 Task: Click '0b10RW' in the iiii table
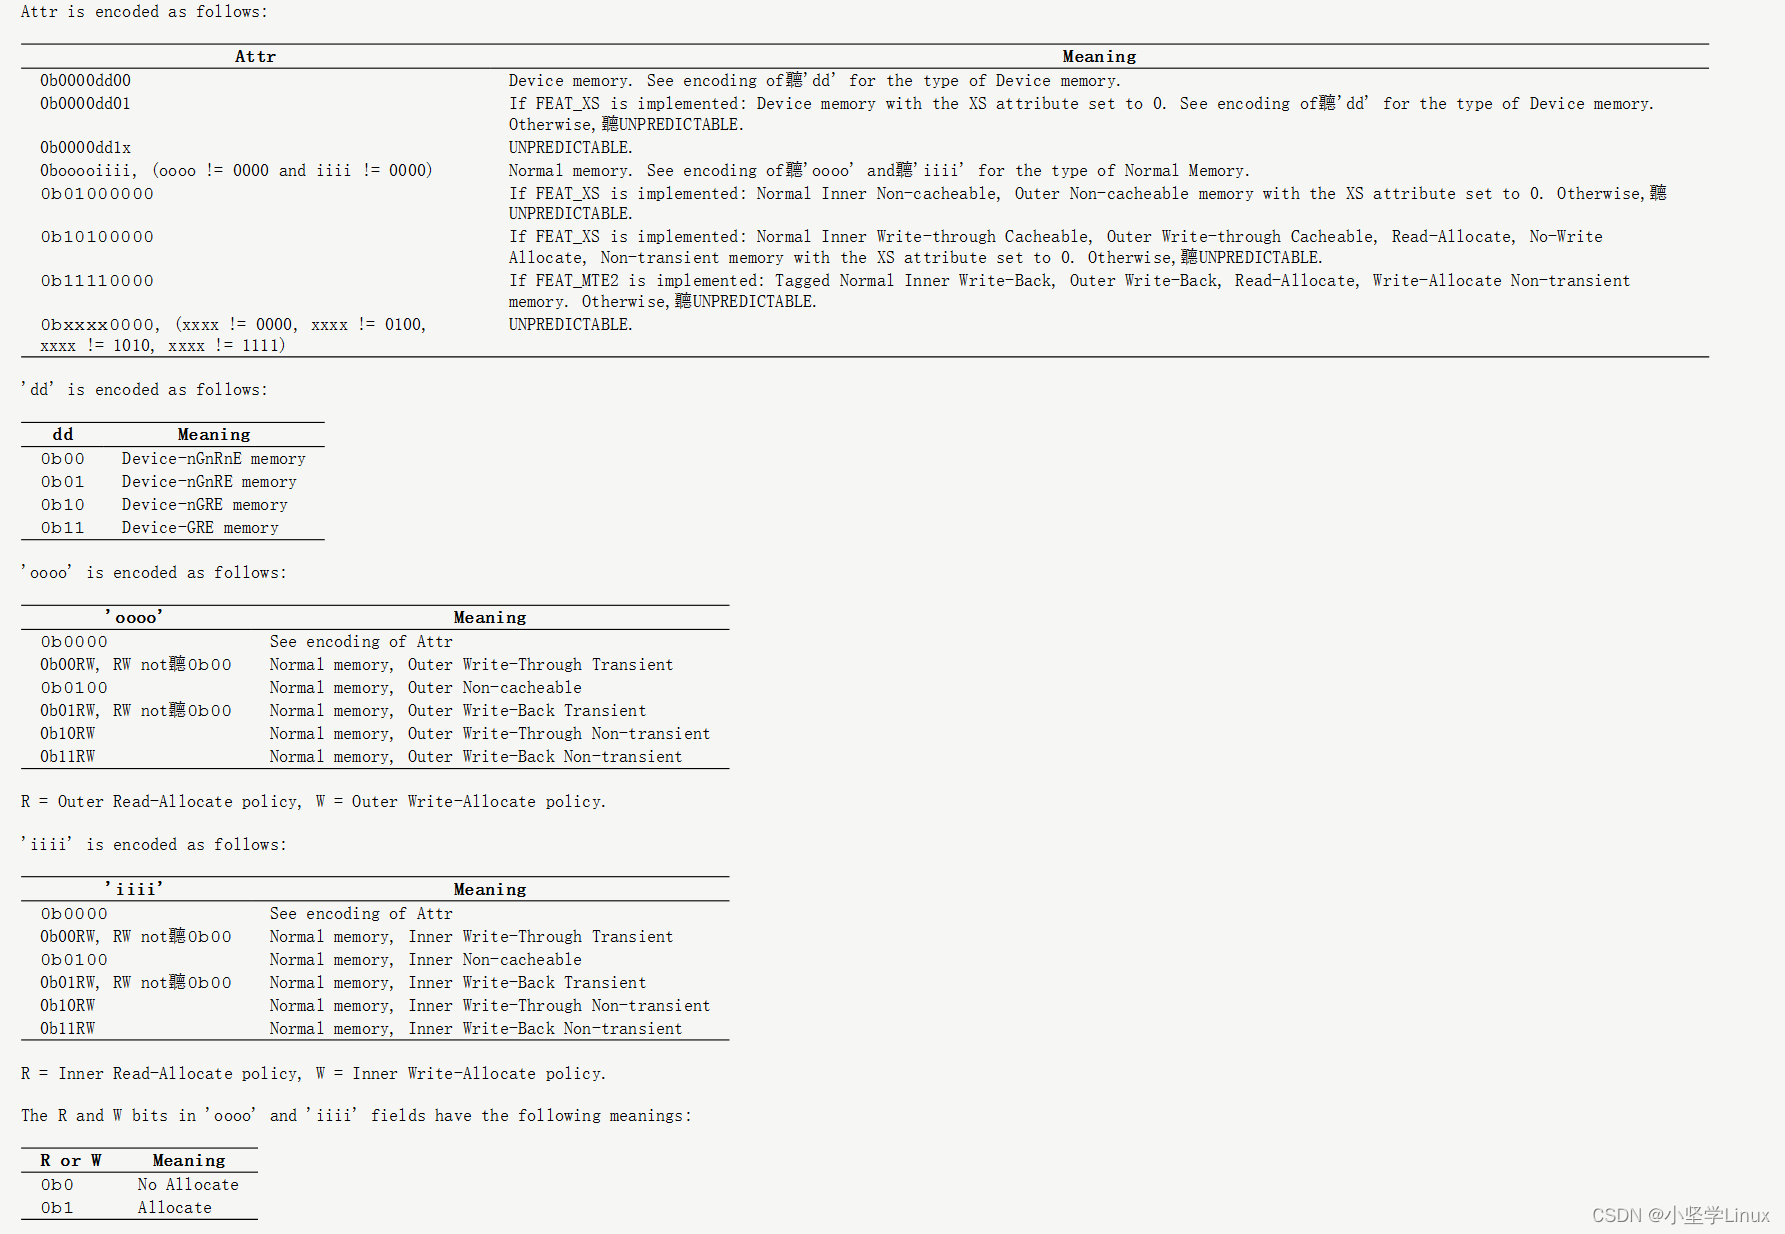click(x=68, y=1006)
